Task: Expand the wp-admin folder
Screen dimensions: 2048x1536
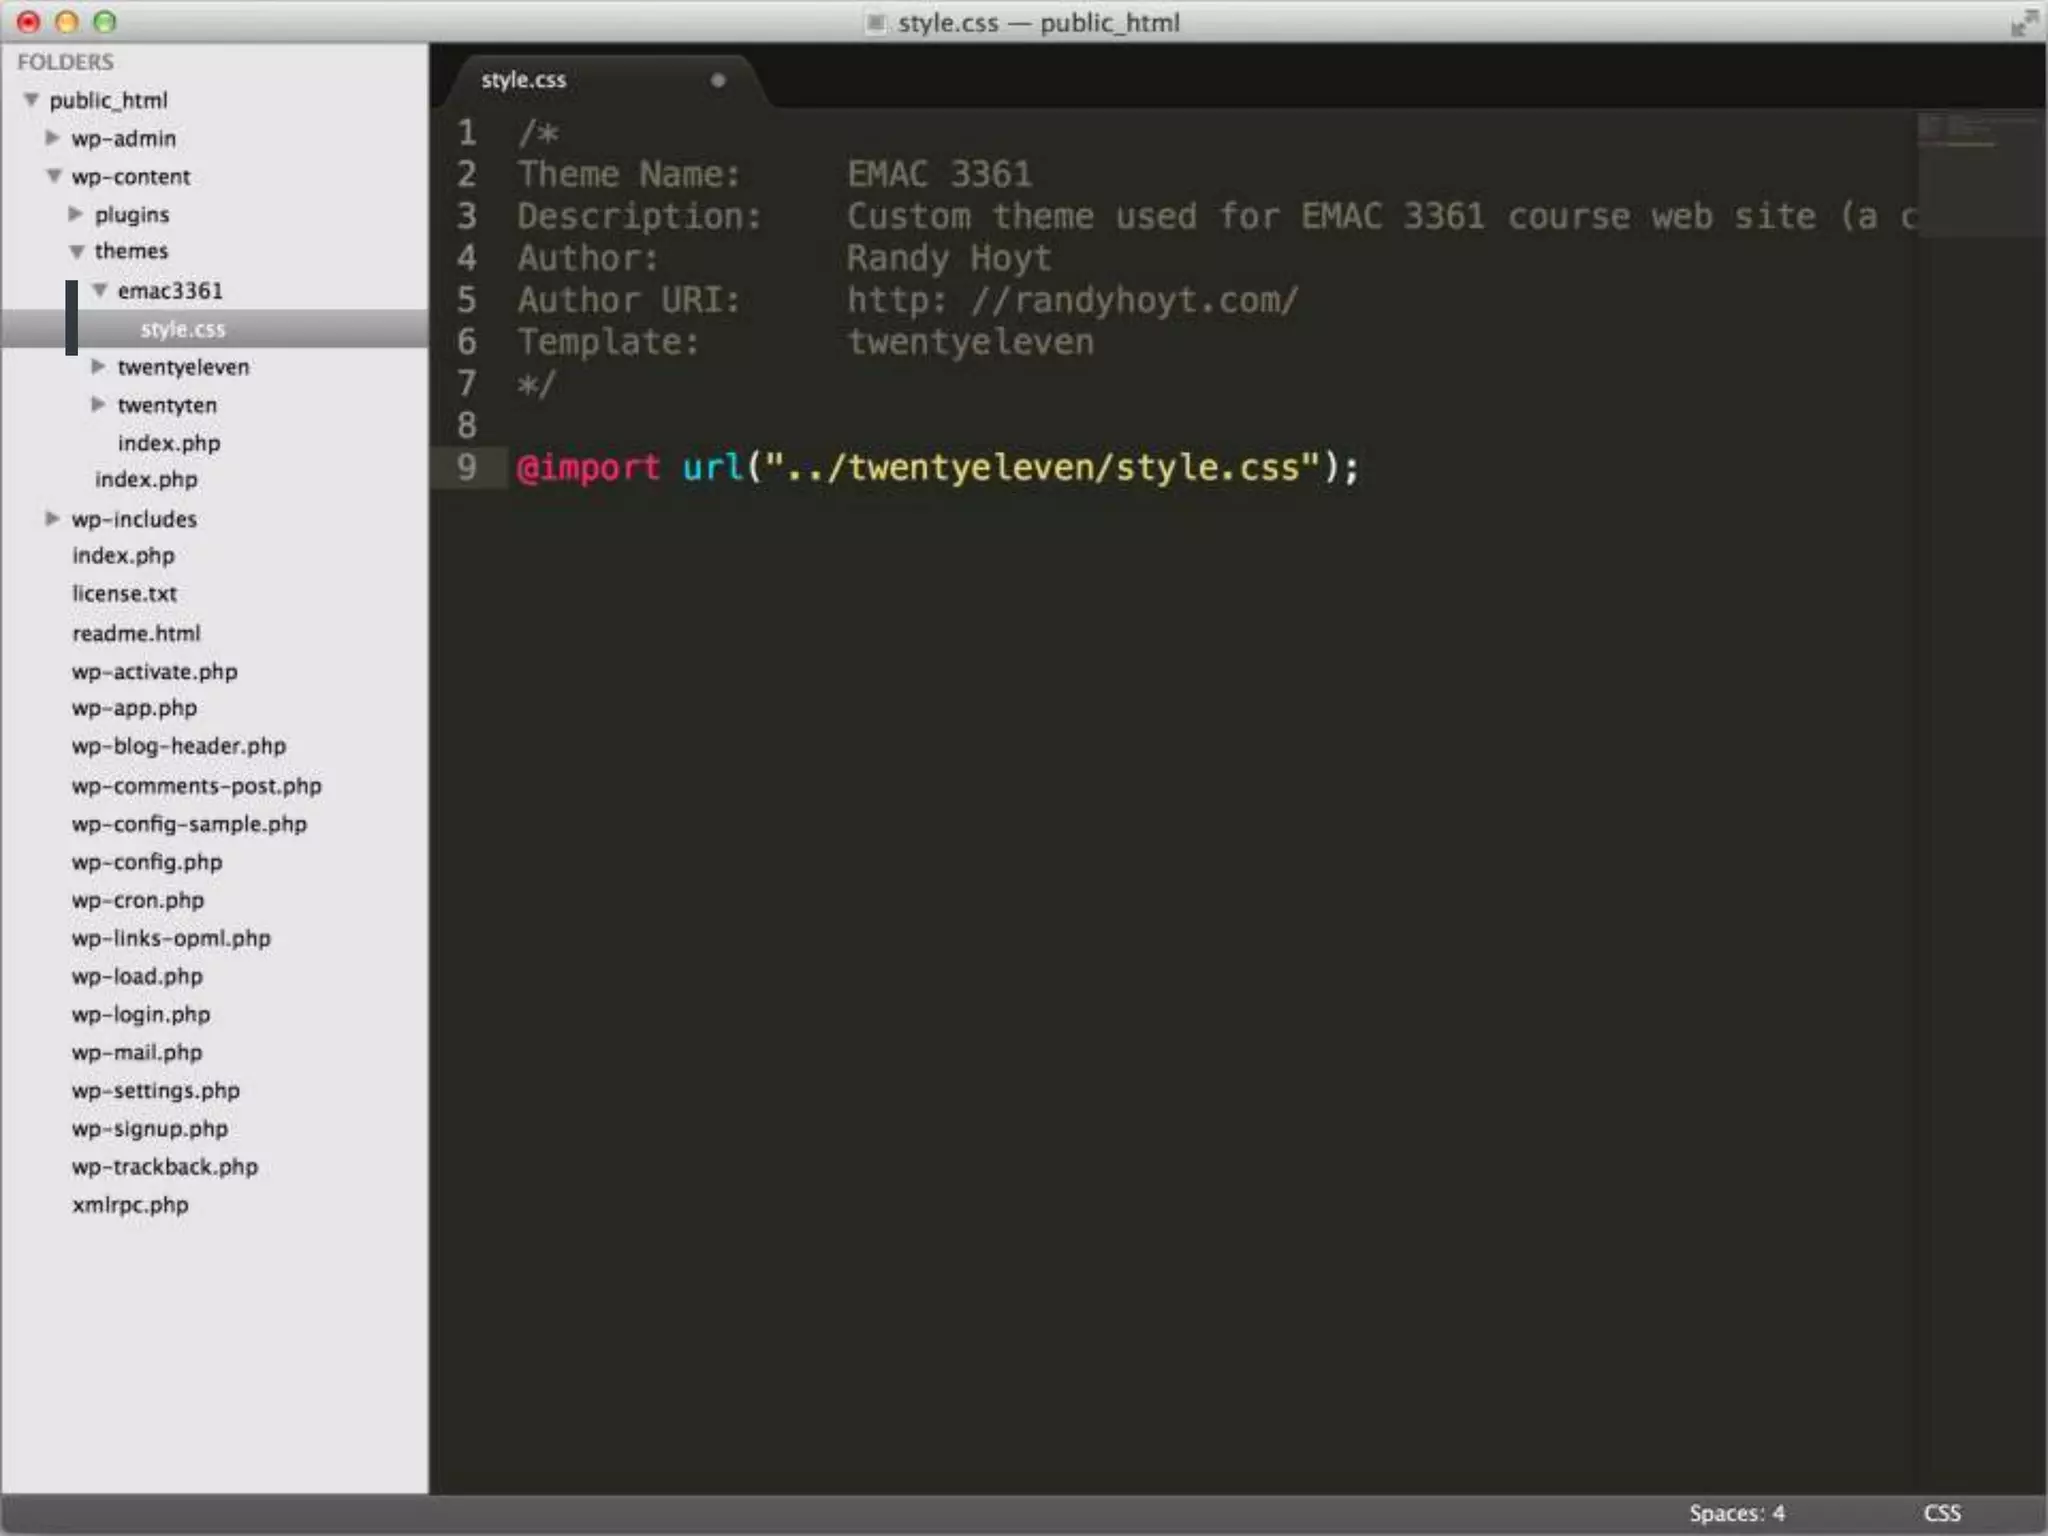Action: coord(53,138)
